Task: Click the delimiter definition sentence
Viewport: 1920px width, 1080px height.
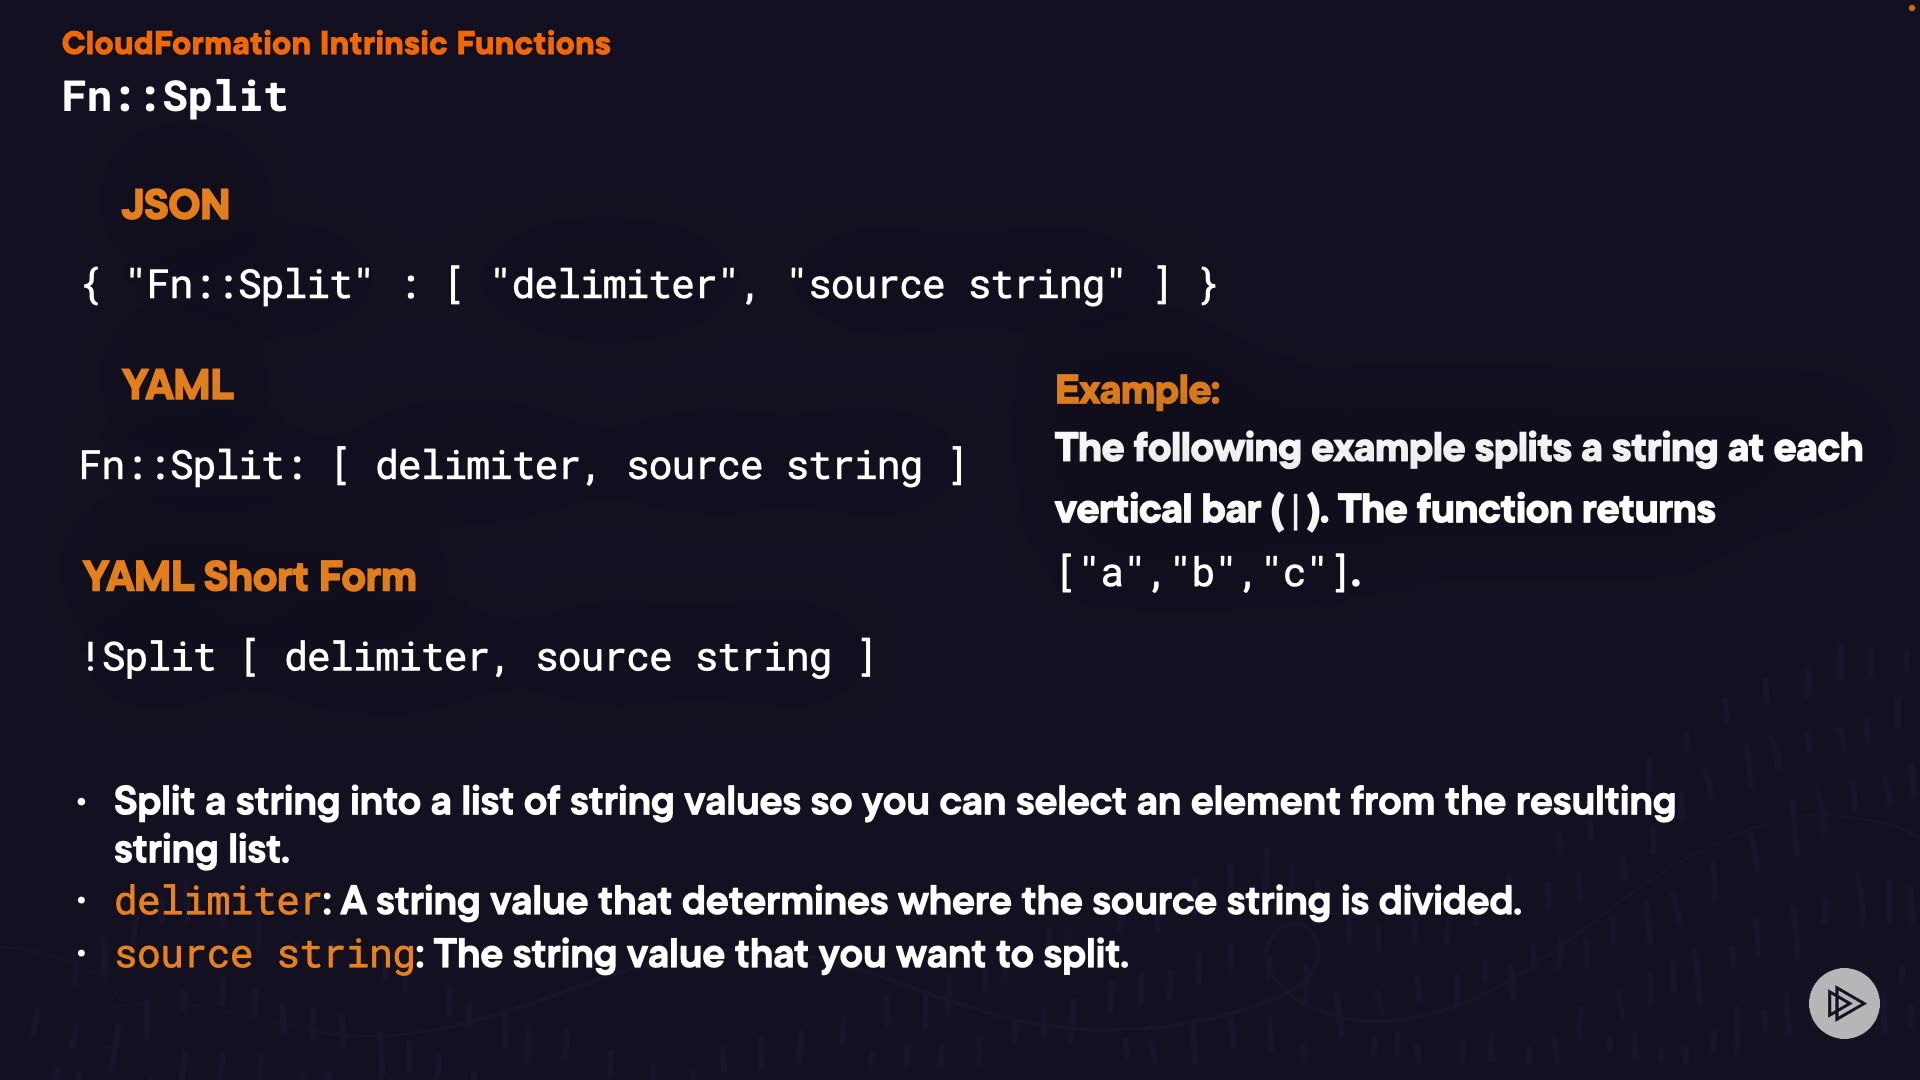Action: (x=930, y=901)
